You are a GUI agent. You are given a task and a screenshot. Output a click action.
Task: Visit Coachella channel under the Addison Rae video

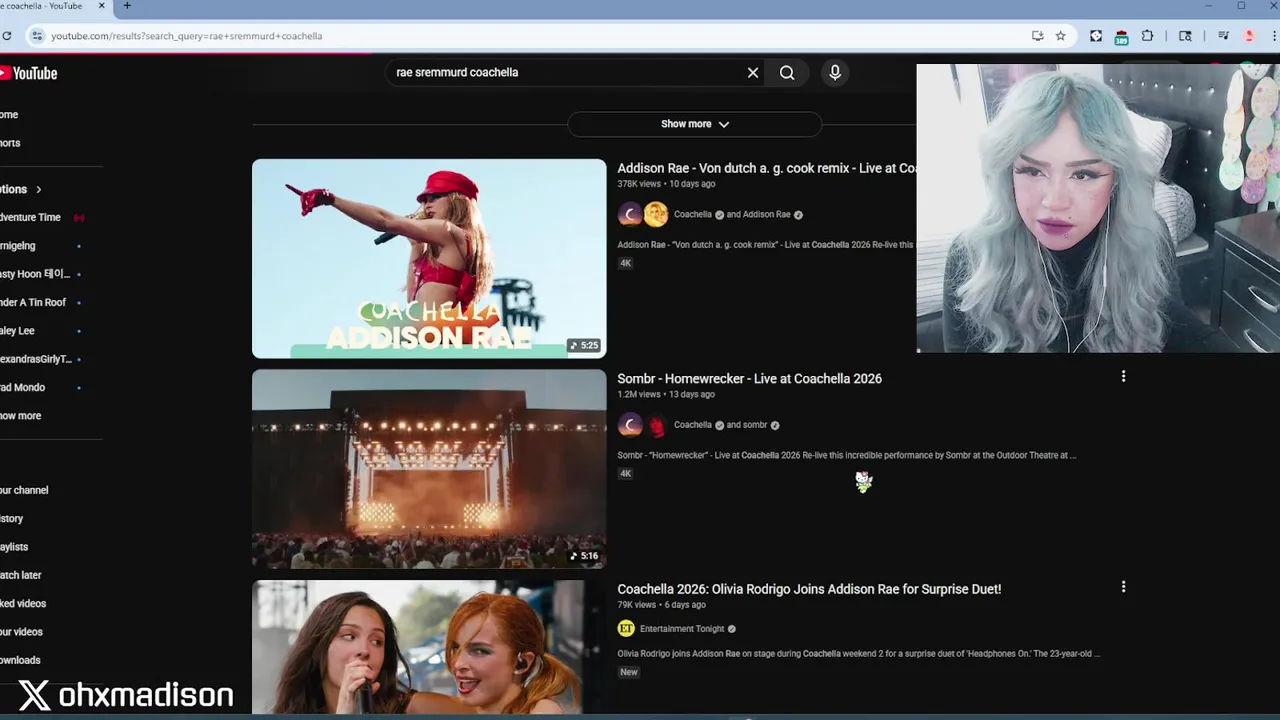coord(692,214)
